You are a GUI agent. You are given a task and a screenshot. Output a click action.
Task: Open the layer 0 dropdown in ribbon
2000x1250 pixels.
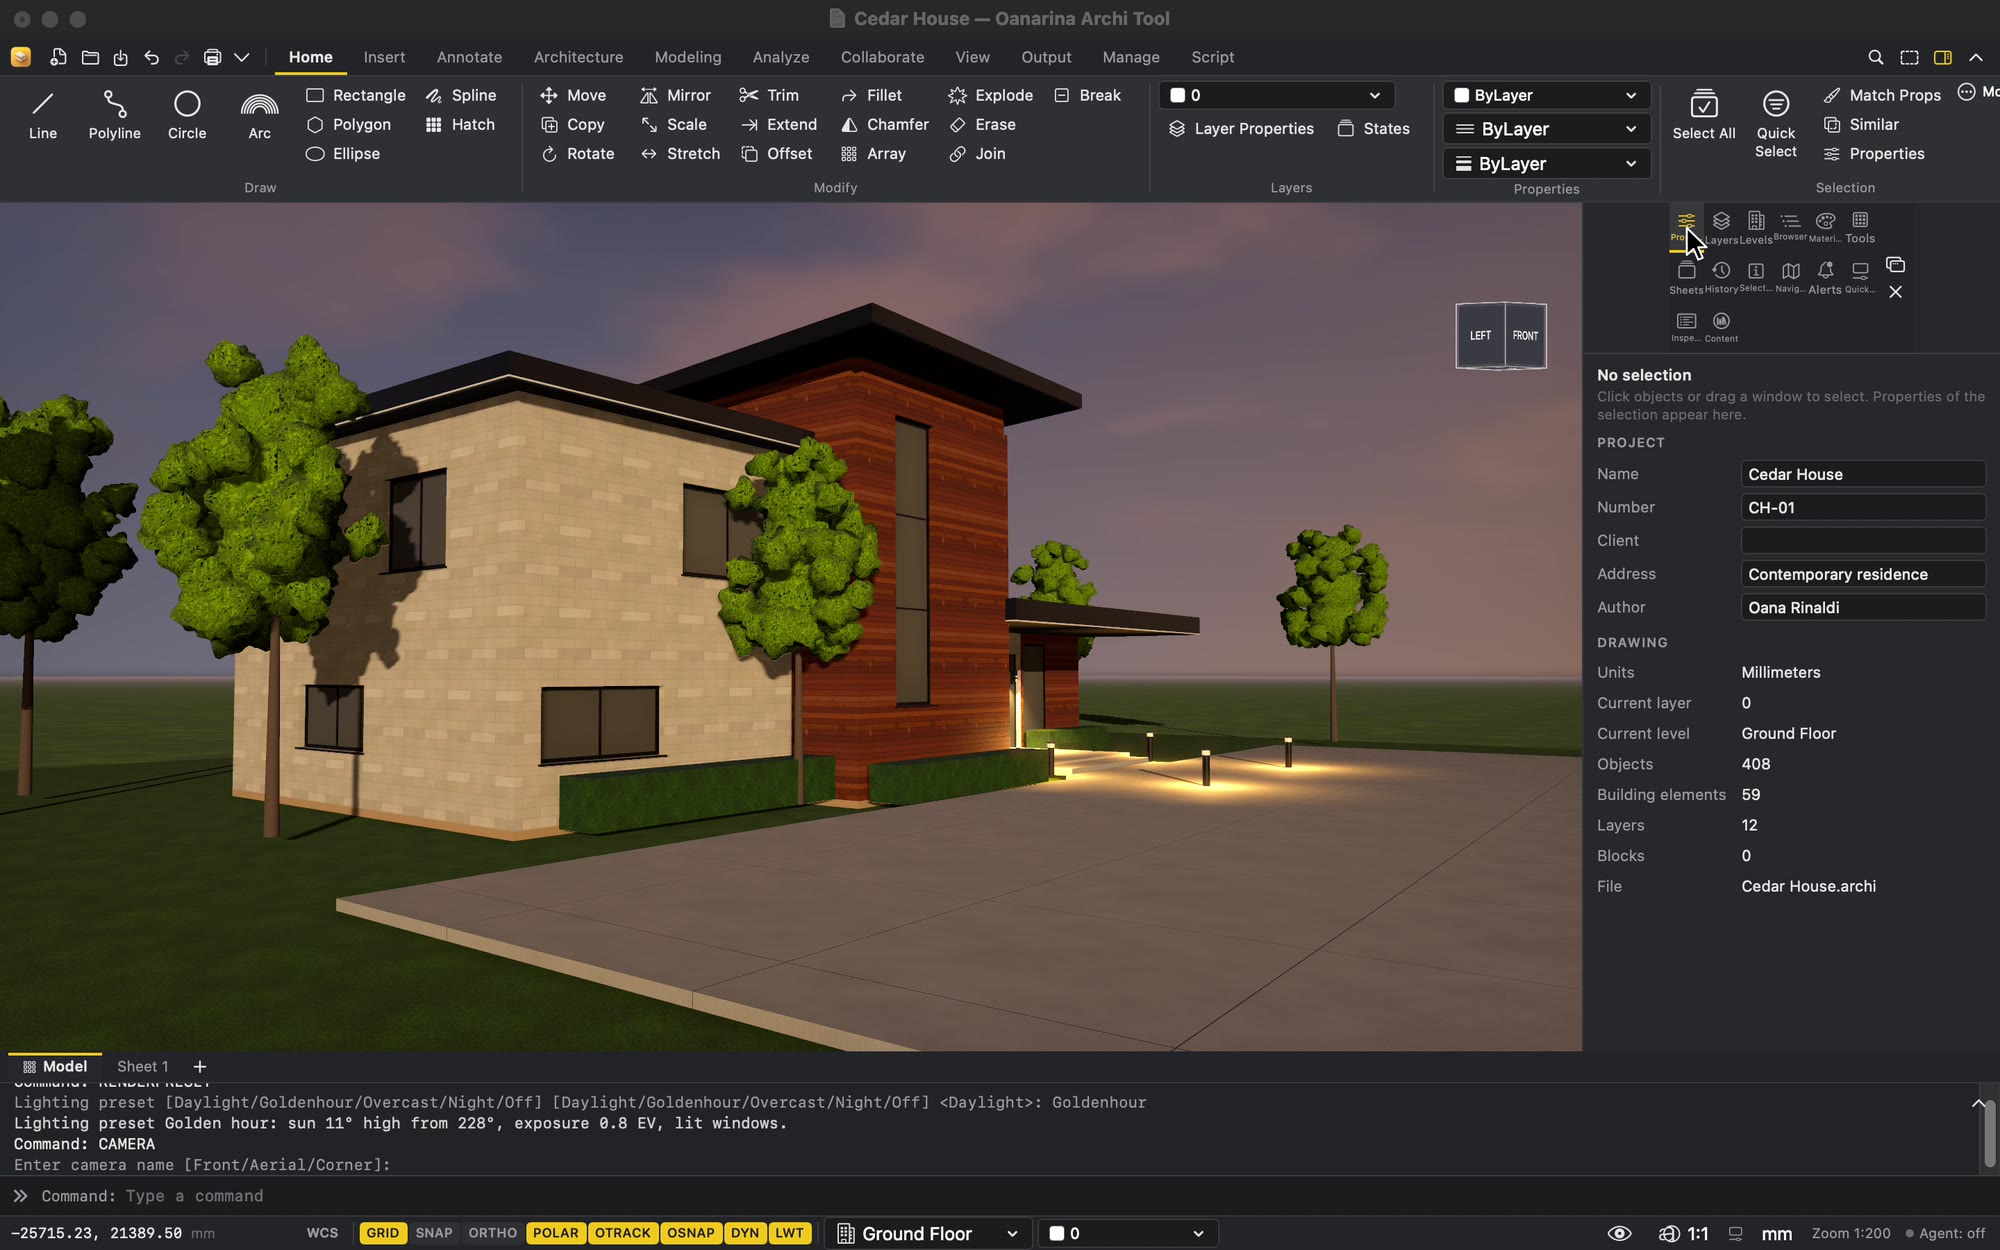pos(1276,95)
